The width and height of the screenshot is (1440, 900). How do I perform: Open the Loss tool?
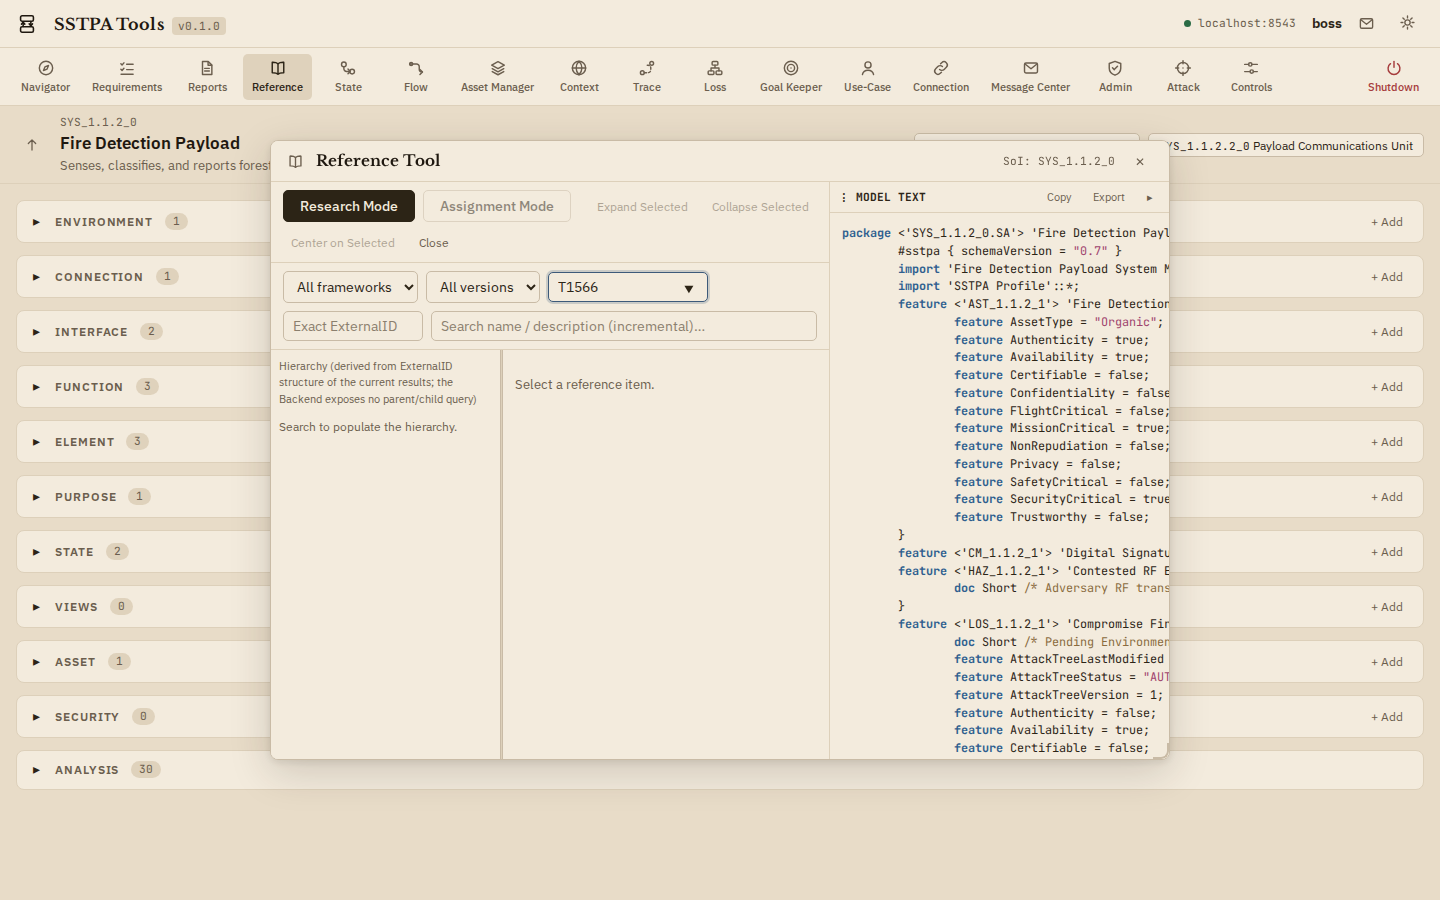[x=715, y=77]
